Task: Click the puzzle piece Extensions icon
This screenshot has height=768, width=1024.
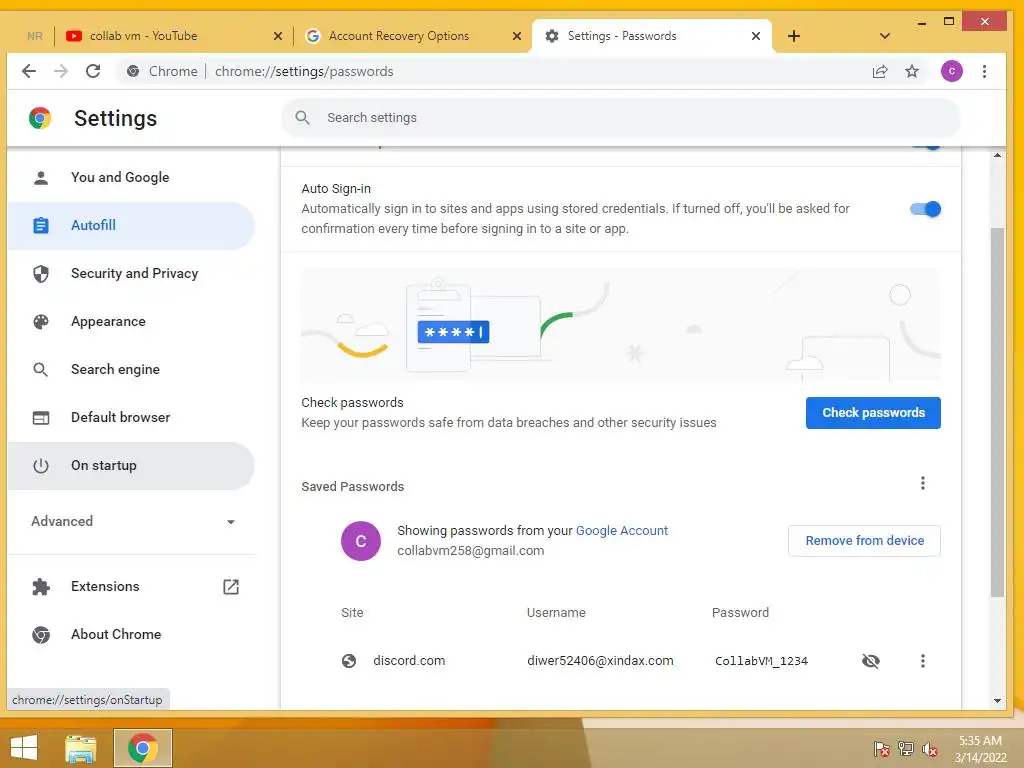Action: tap(40, 586)
